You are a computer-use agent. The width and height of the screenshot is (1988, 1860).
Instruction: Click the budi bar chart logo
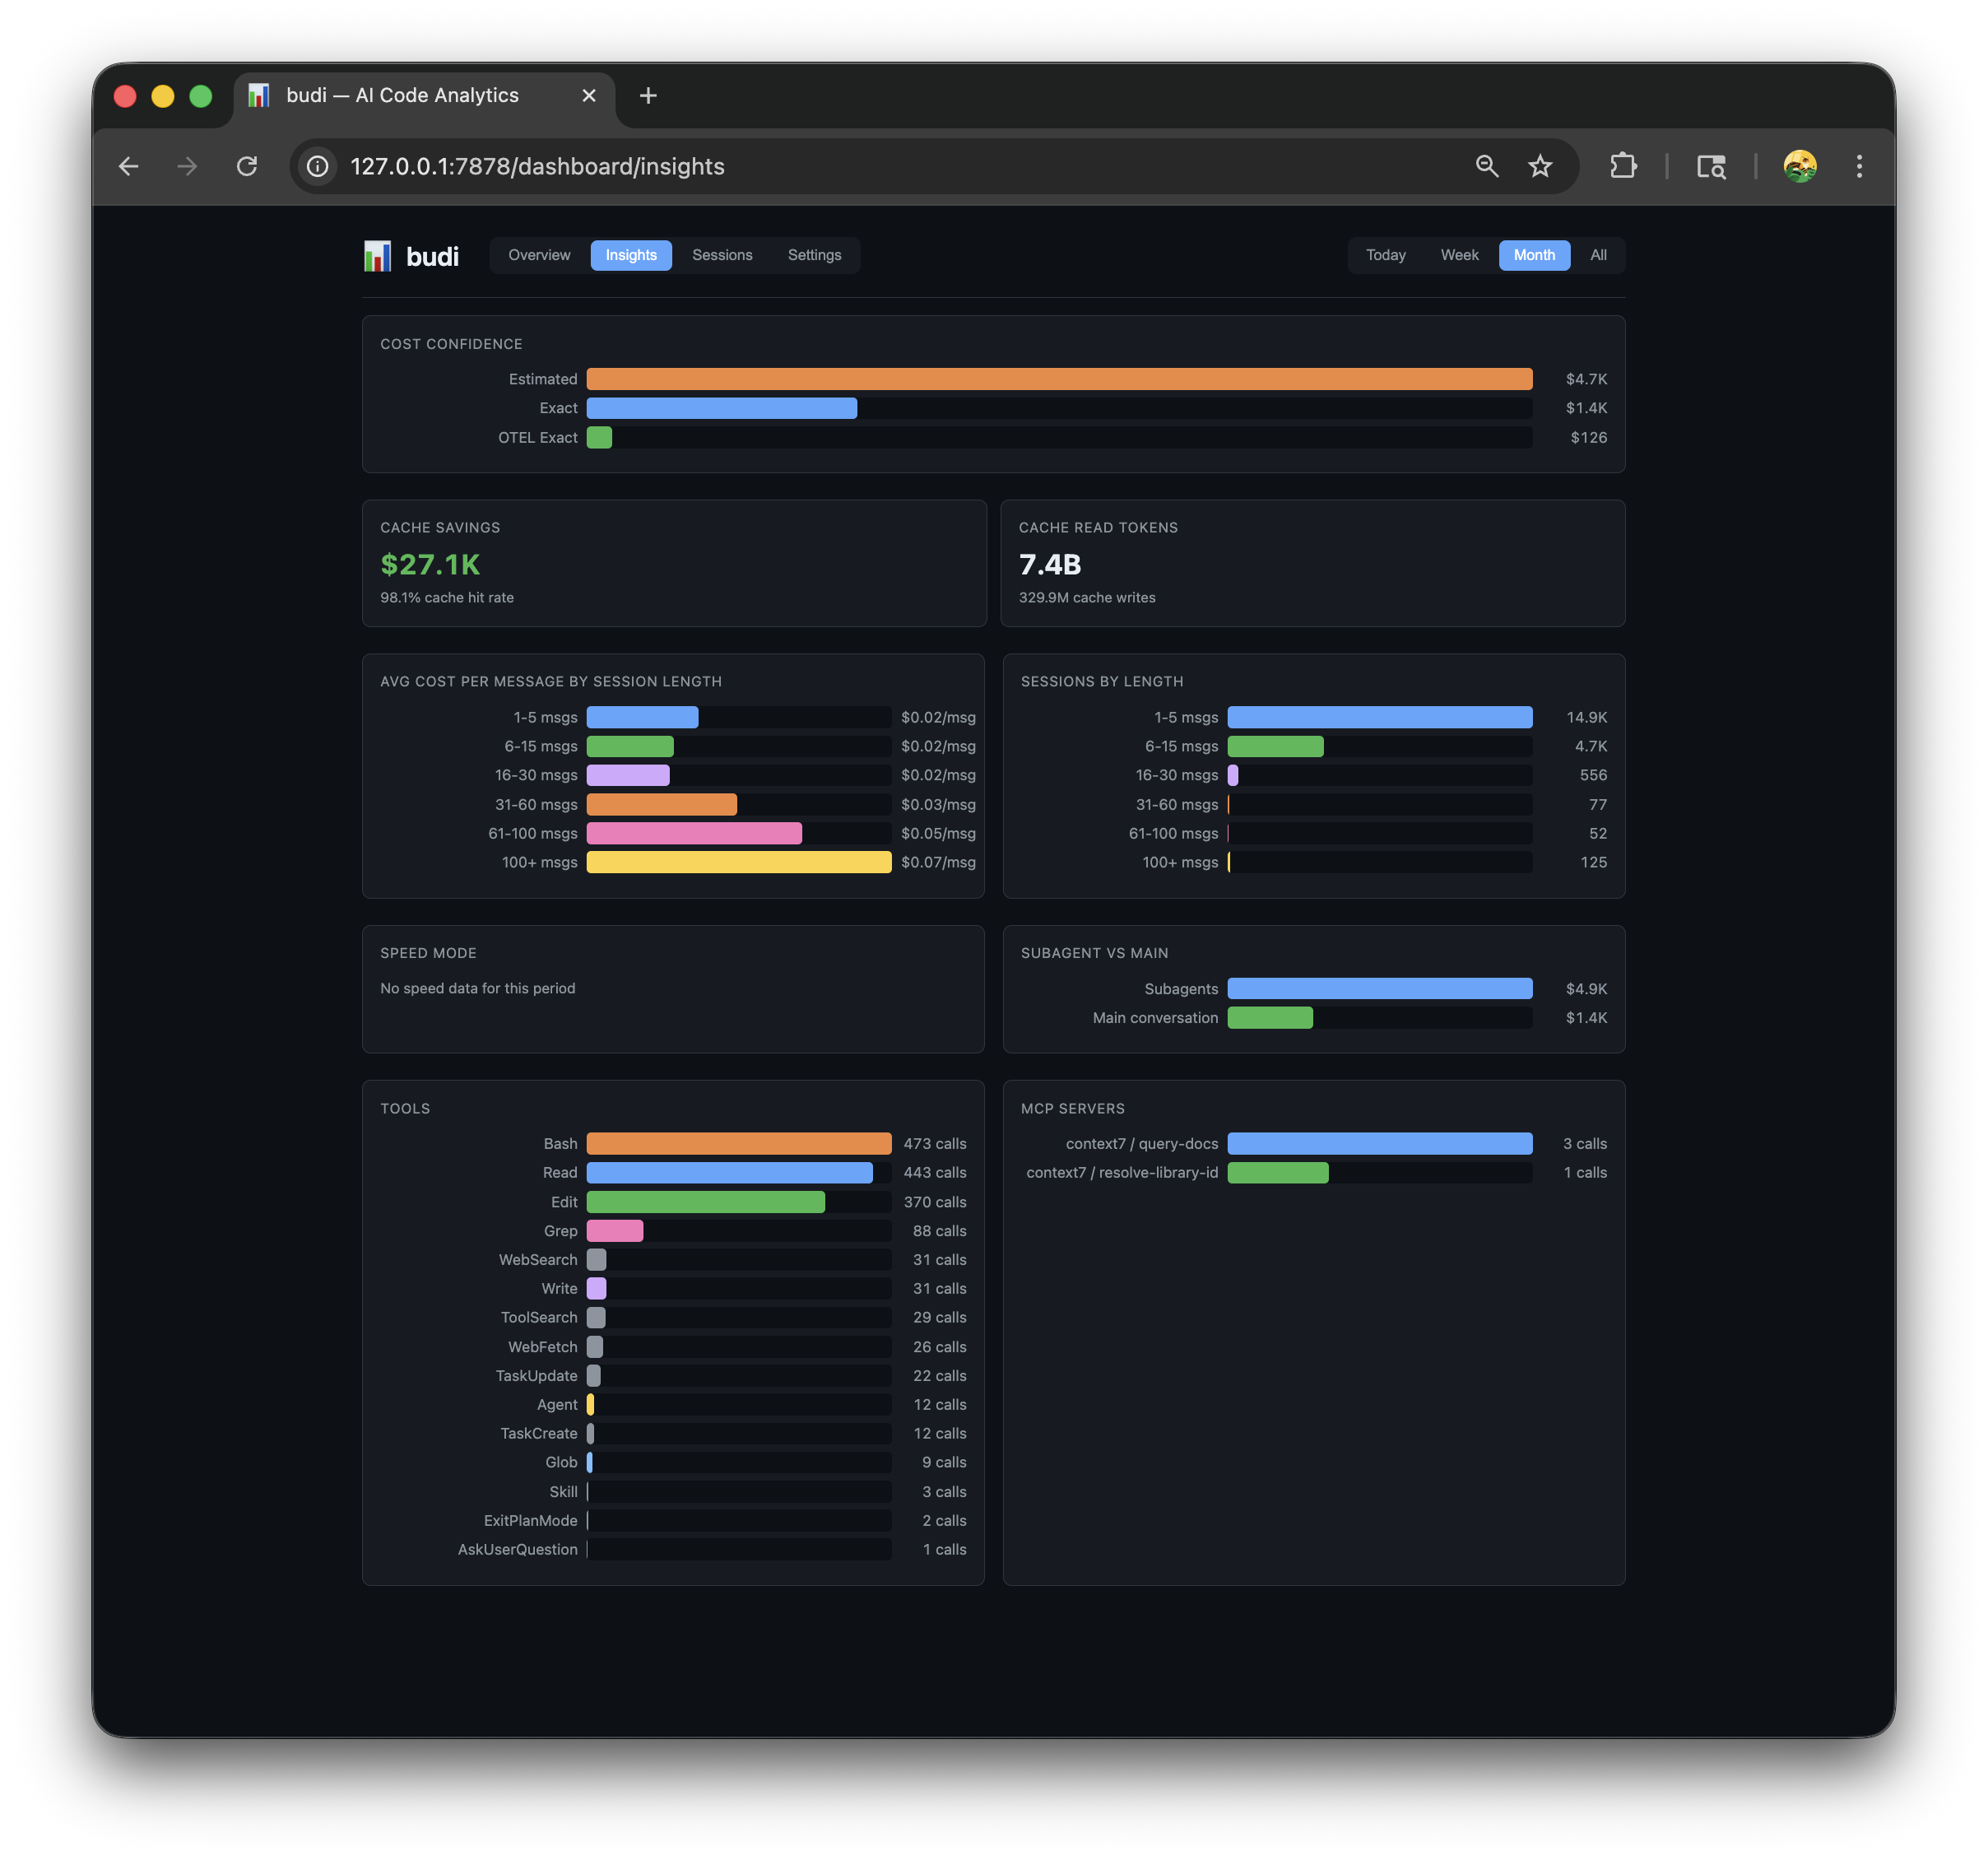[377, 256]
